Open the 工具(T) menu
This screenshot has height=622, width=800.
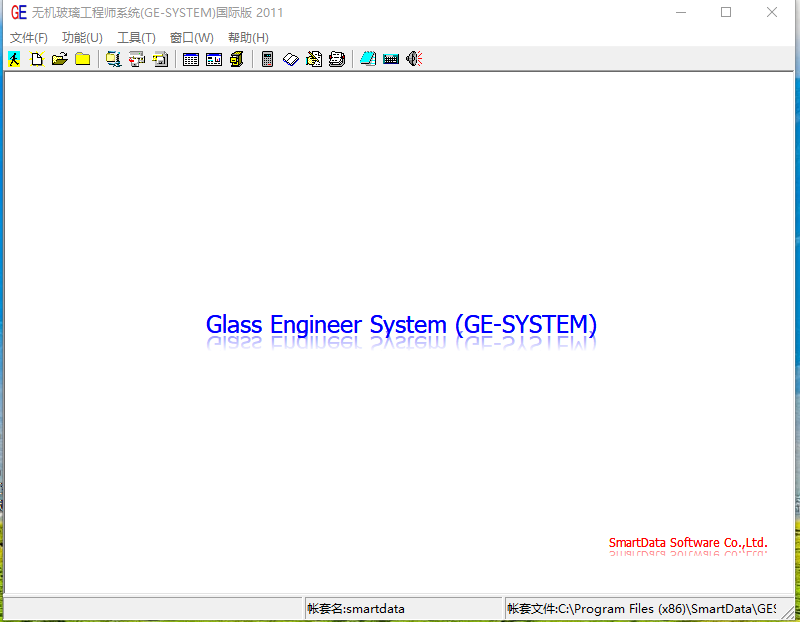pyautogui.click(x=136, y=38)
